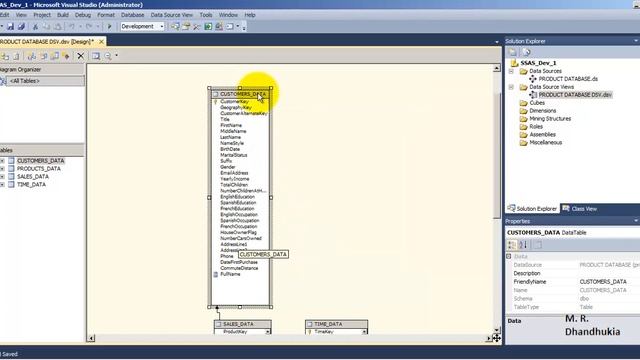Click the GeographyKey column in CUSTOMERS_DATA table
This screenshot has height=360, width=640.
(236, 107)
